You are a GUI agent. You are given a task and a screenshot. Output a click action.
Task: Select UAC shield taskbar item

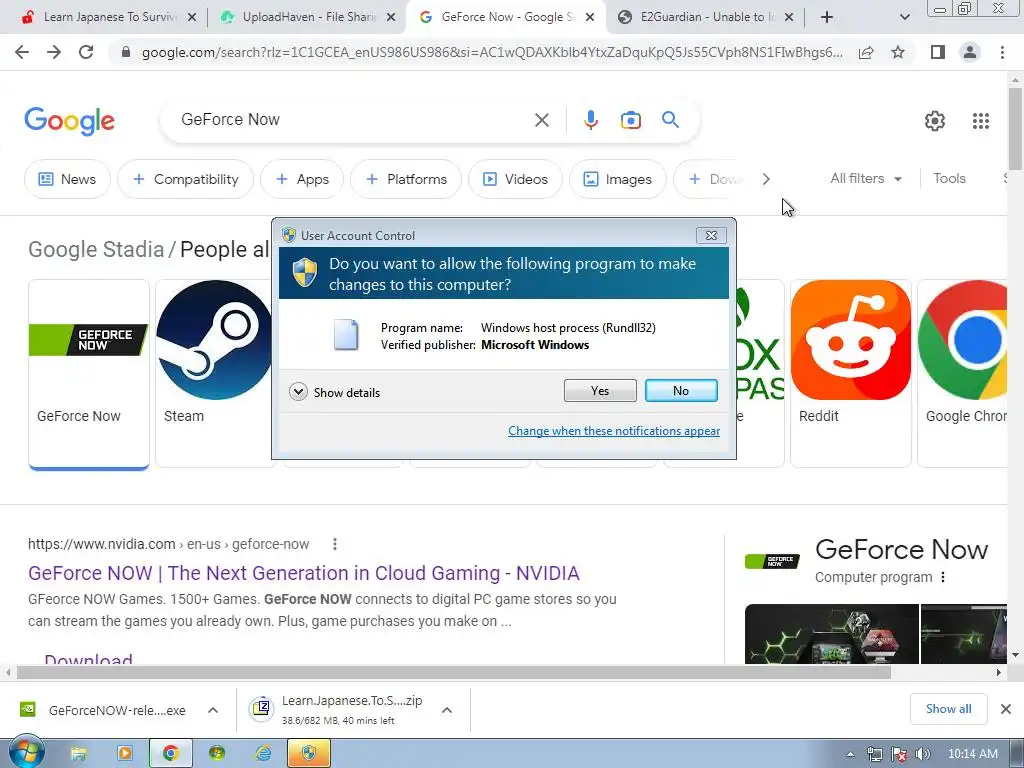coord(309,754)
